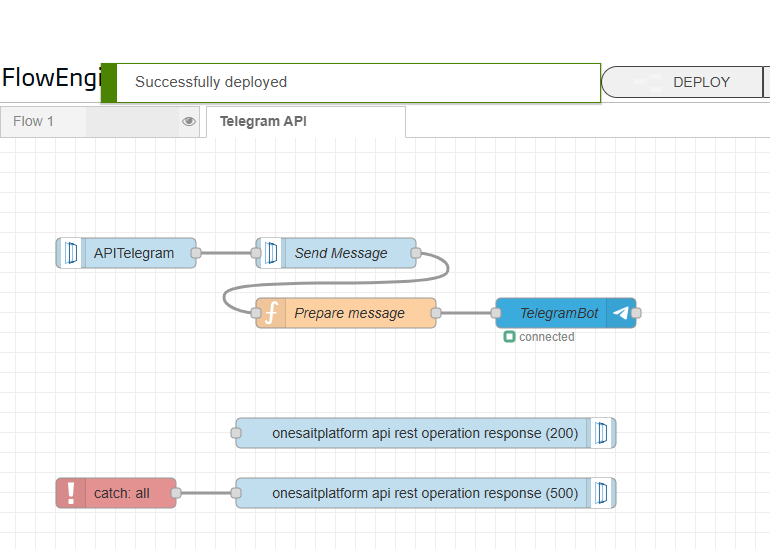
Task: Click the response (200) node icon
Action: [x=601, y=433]
